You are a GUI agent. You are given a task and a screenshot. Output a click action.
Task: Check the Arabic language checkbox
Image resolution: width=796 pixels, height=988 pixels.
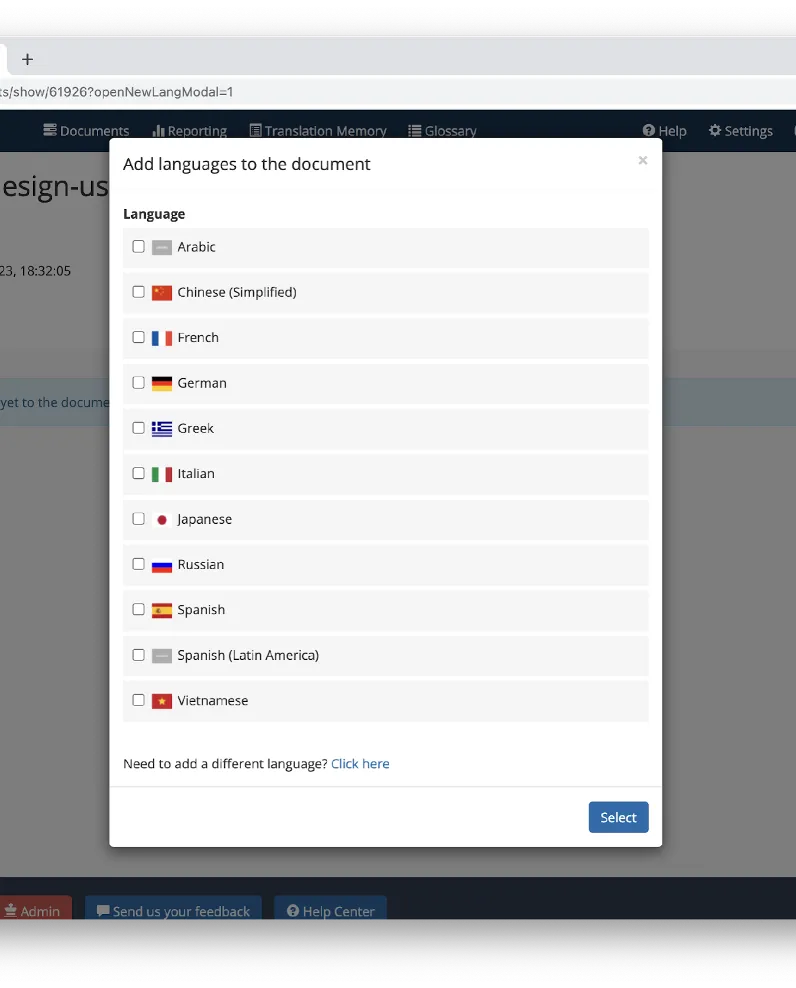(x=139, y=246)
